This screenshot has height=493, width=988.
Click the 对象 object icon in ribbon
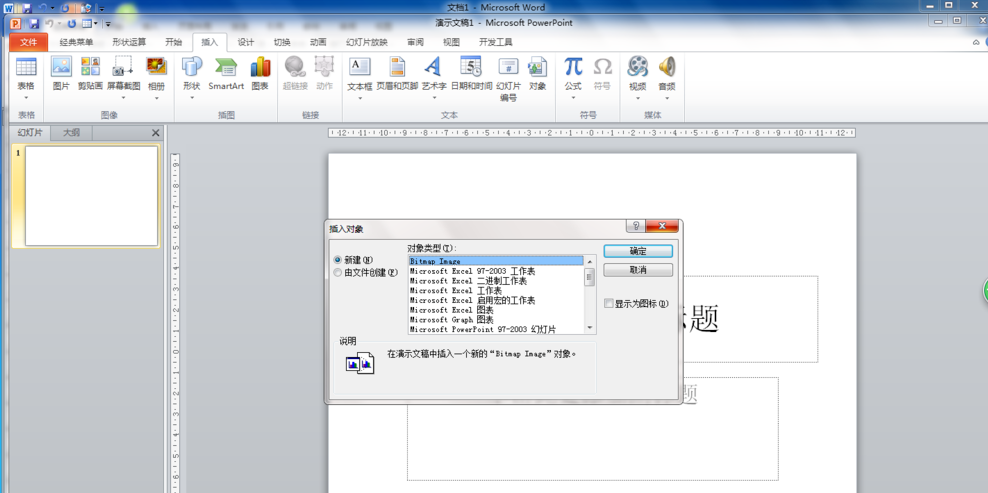(x=537, y=67)
